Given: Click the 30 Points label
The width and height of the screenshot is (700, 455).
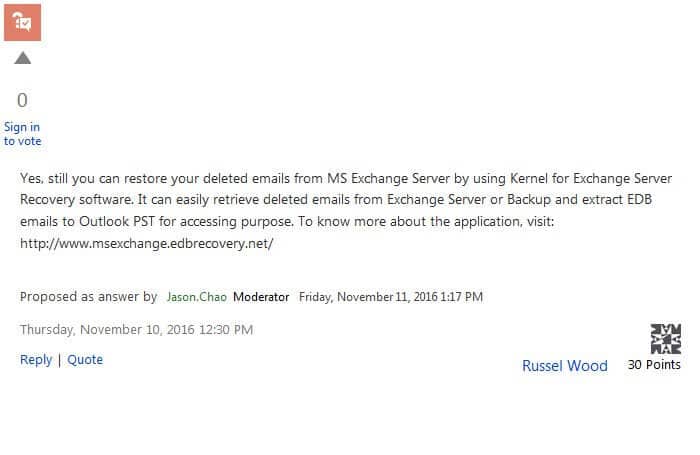Looking at the screenshot, I should coord(654,365).
